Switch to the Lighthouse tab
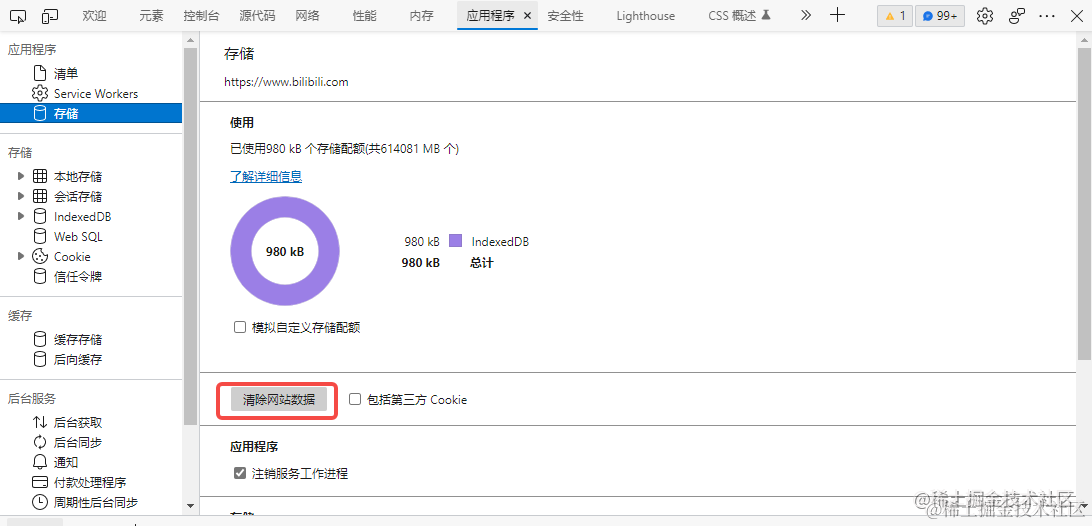The image size is (1092, 526). pos(646,16)
